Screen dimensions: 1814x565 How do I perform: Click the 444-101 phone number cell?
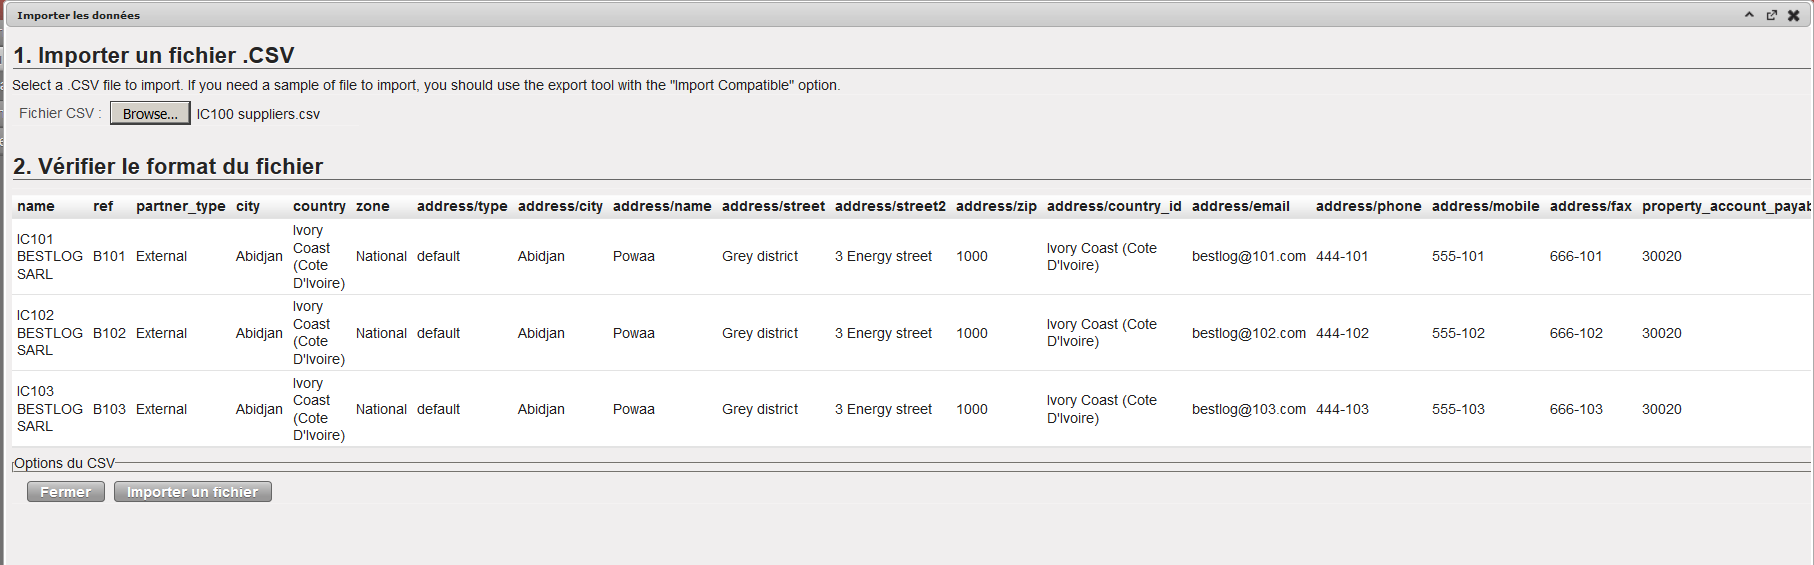pos(1342,256)
